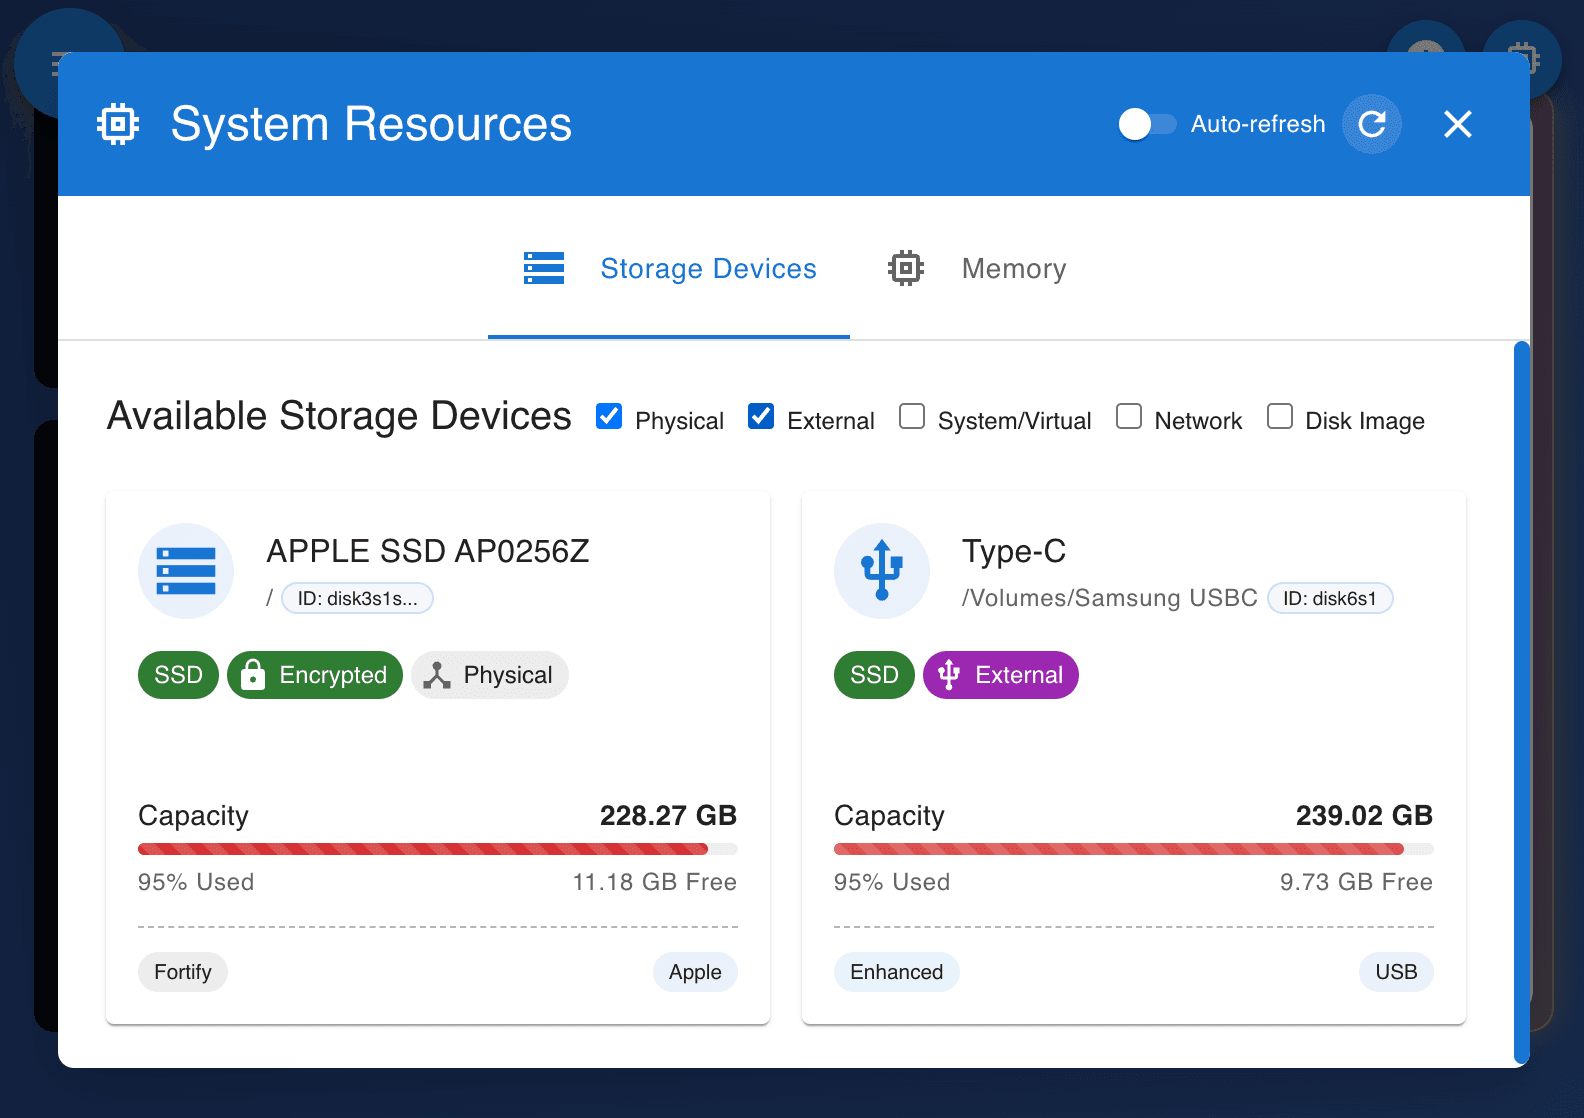Click the SSD badge on Type-C card

874,675
